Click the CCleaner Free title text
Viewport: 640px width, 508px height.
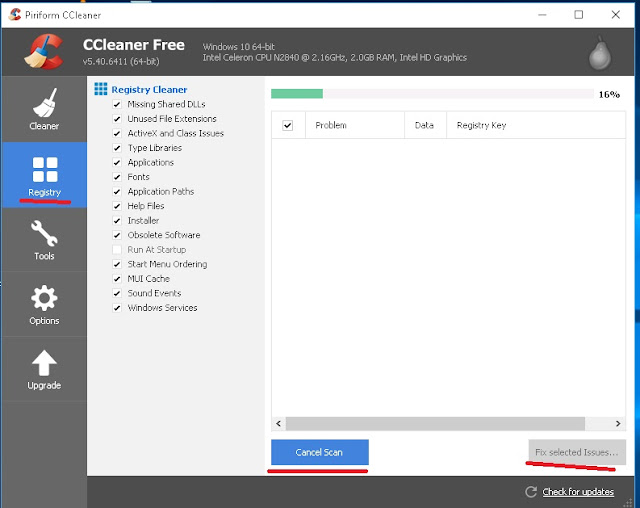click(134, 44)
